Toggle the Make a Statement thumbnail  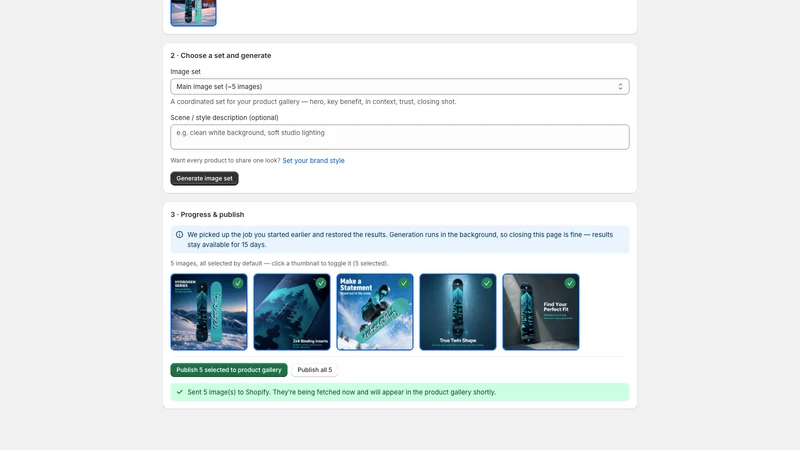coord(375,312)
